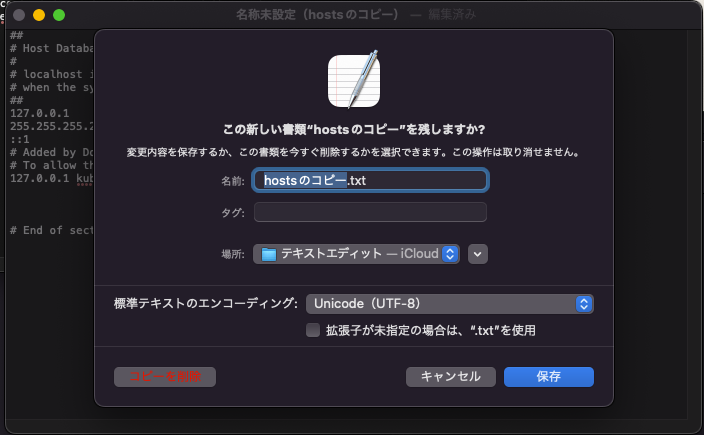Click the empty タグ (tags) field
Image resolution: width=704 pixels, height=435 pixels.
pos(370,212)
